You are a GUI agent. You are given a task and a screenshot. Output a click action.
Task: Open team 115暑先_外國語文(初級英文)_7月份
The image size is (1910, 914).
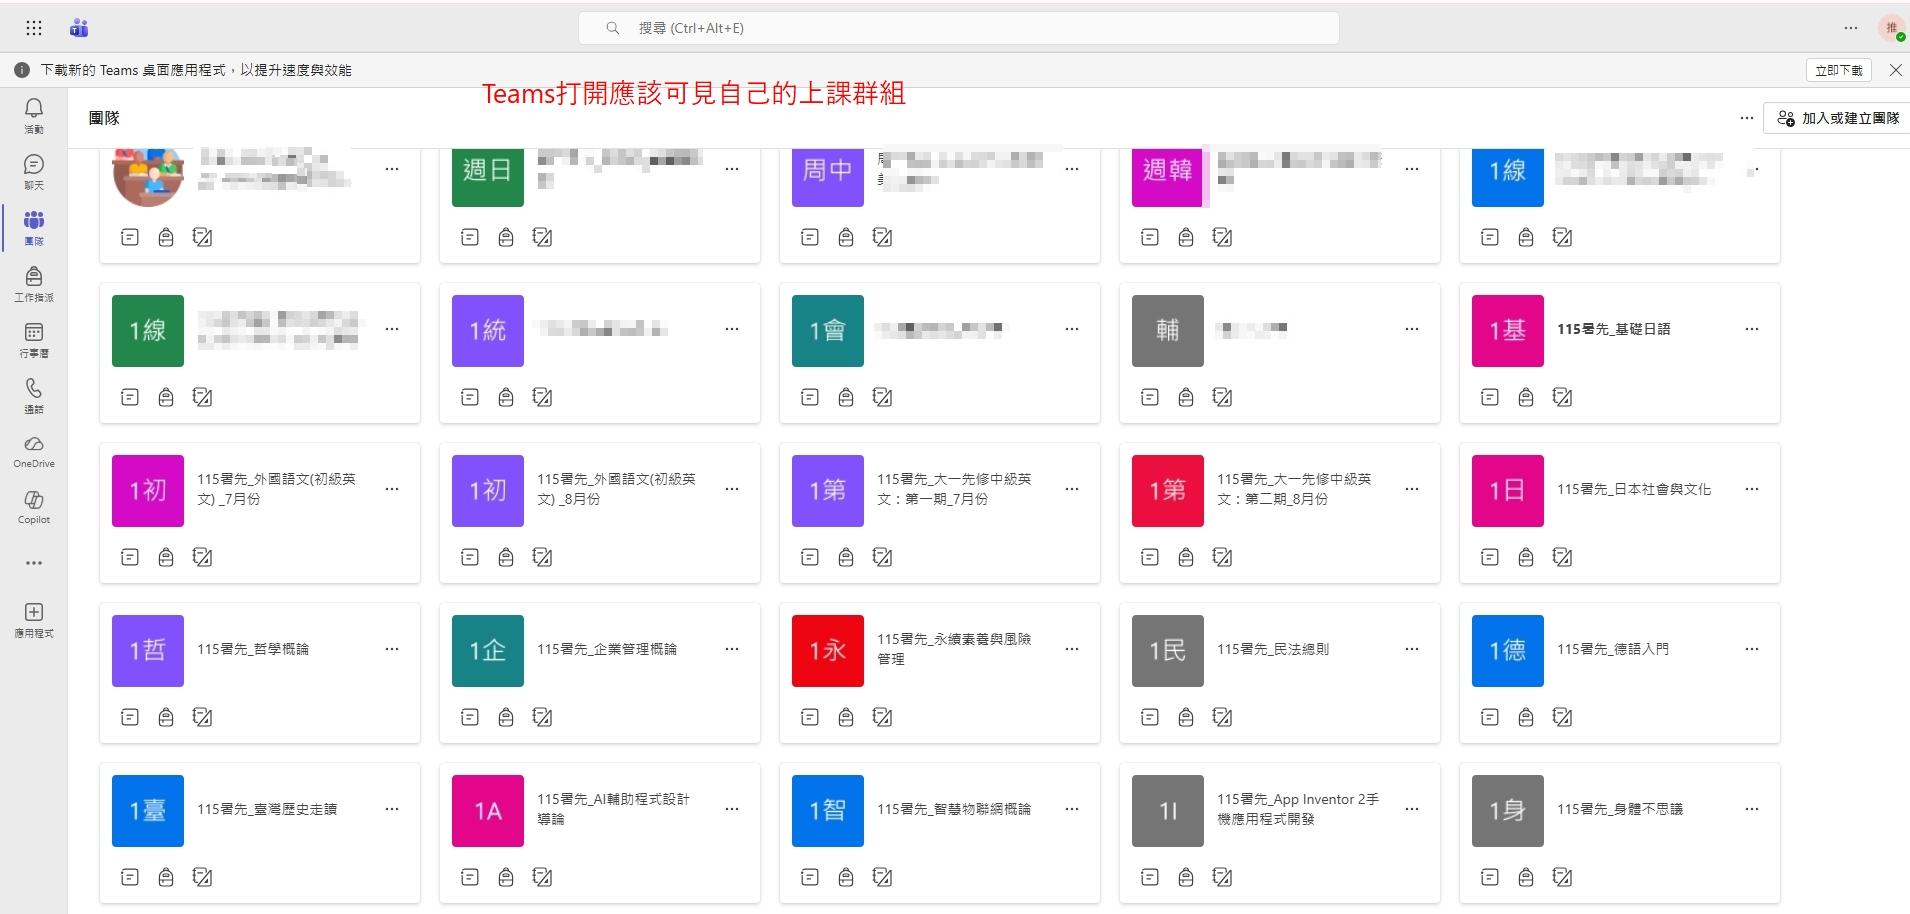pyautogui.click(x=260, y=513)
